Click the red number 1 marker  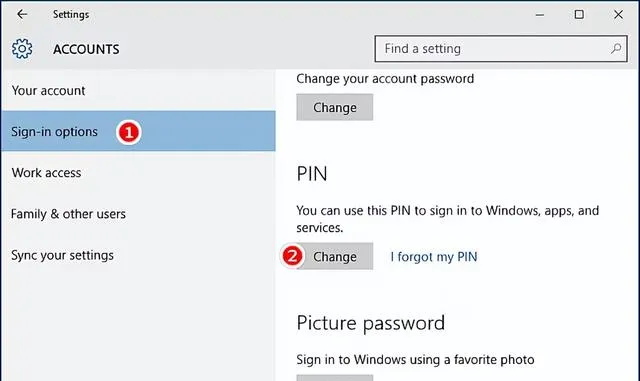129,132
